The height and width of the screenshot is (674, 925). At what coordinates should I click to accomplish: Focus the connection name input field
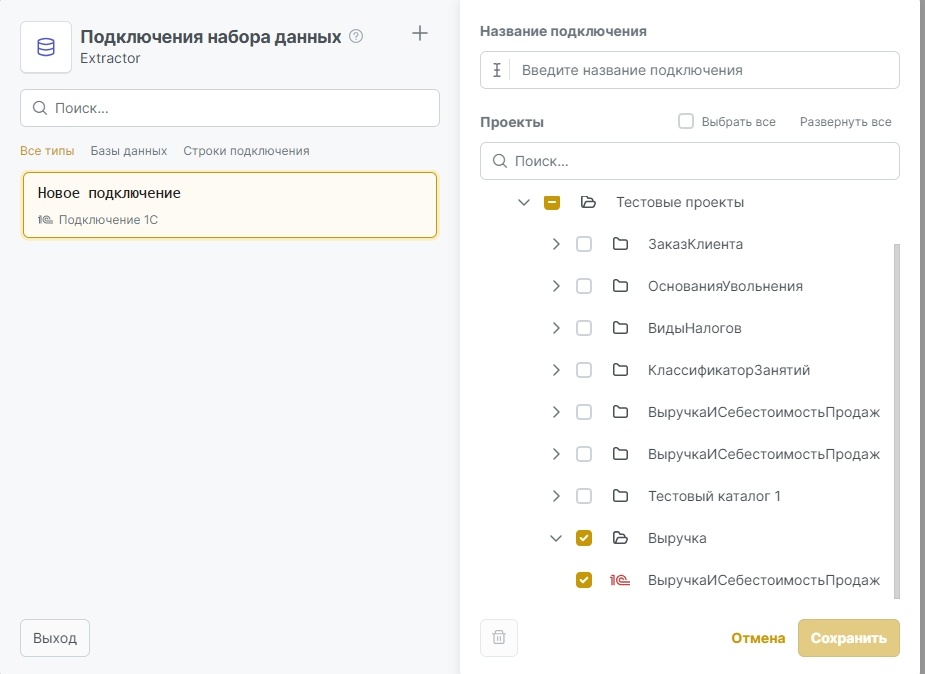pos(700,71)
